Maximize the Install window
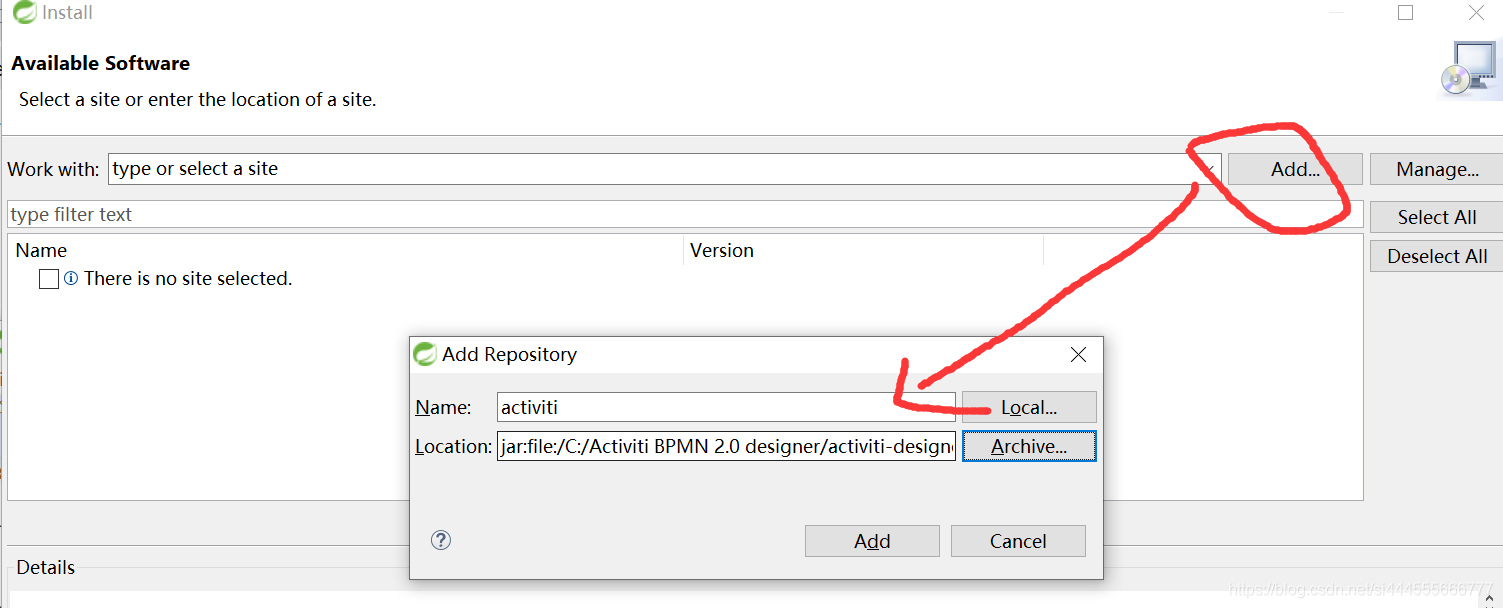The width and height of the screenshot is (1503, 608). click(1405, 13)
